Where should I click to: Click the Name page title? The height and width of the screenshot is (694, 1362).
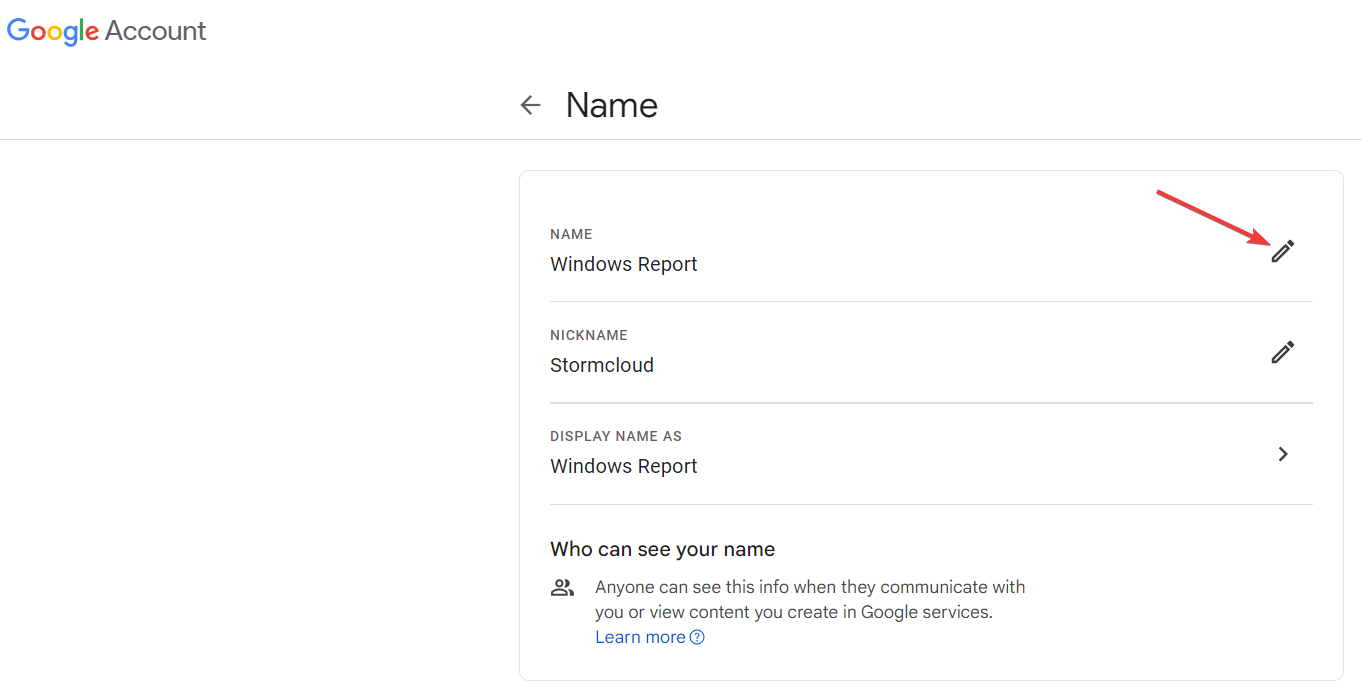(611, 104)
